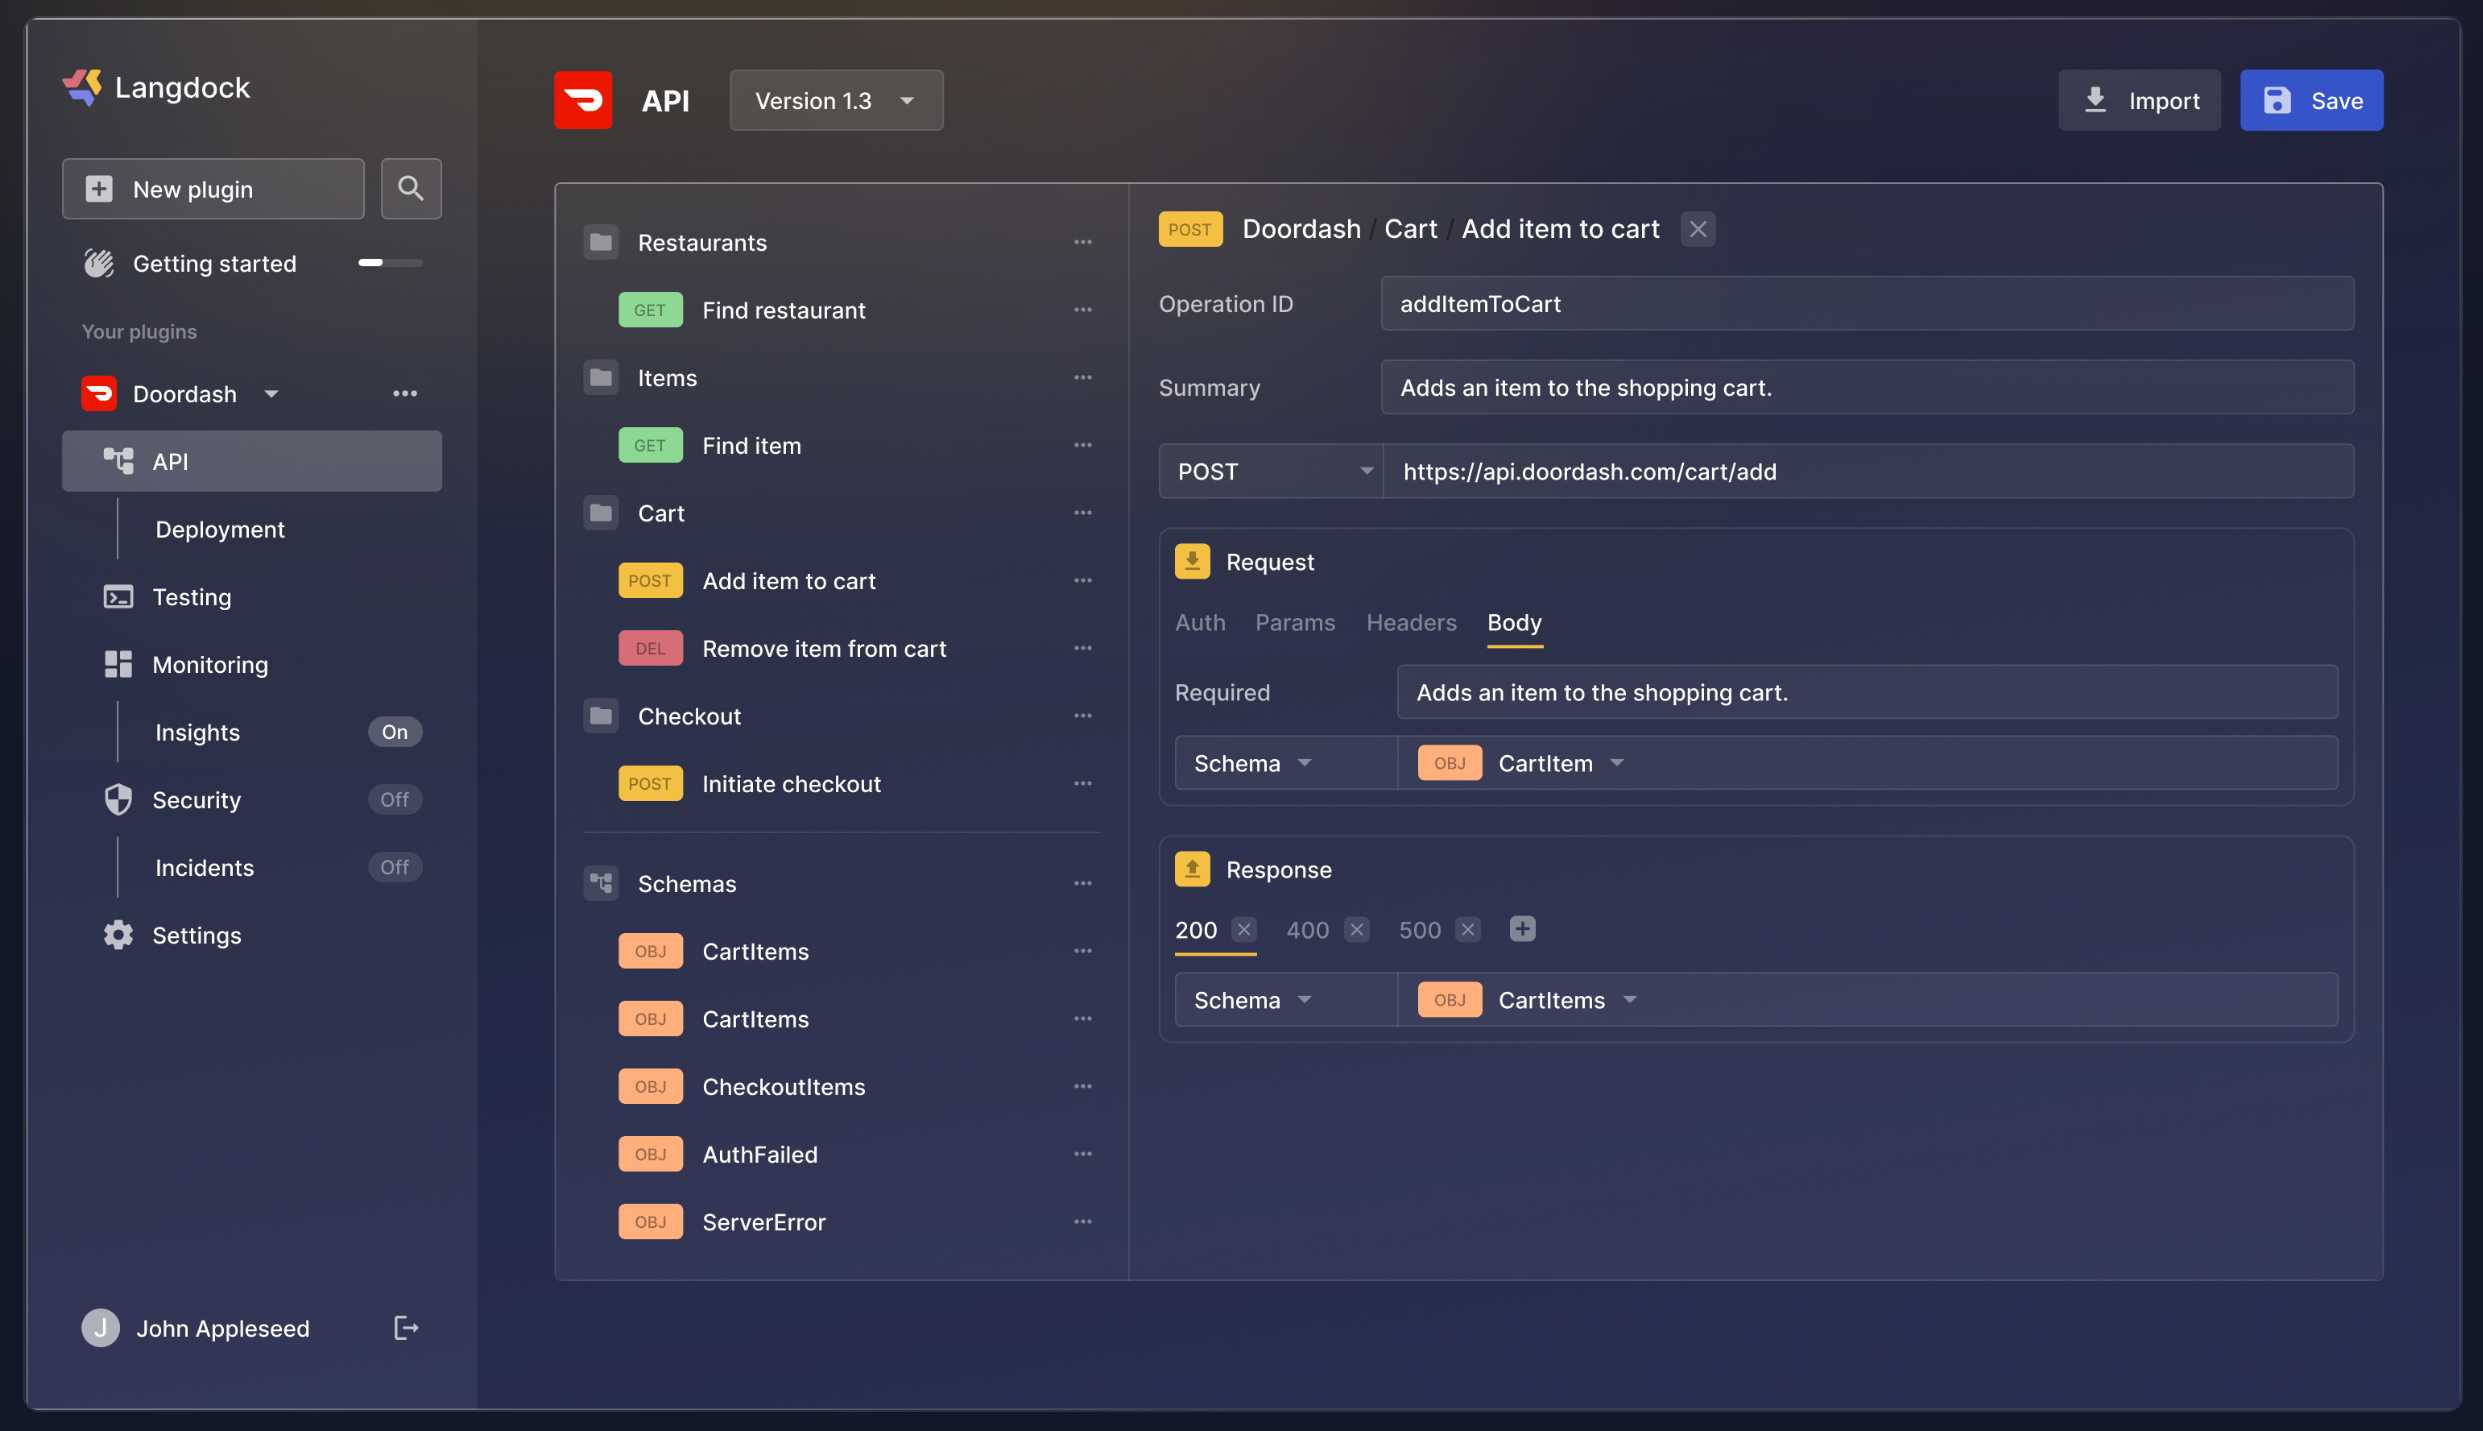Close the Add item to cart tab

1697,229
